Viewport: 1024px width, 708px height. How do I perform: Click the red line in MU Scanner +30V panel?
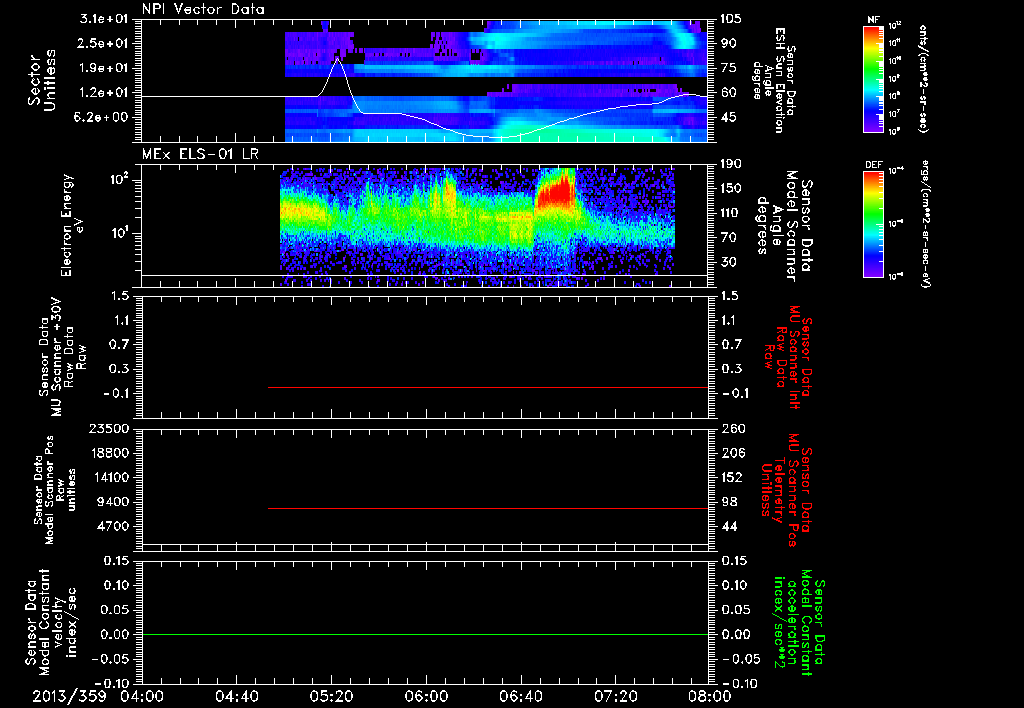(488, 388)
